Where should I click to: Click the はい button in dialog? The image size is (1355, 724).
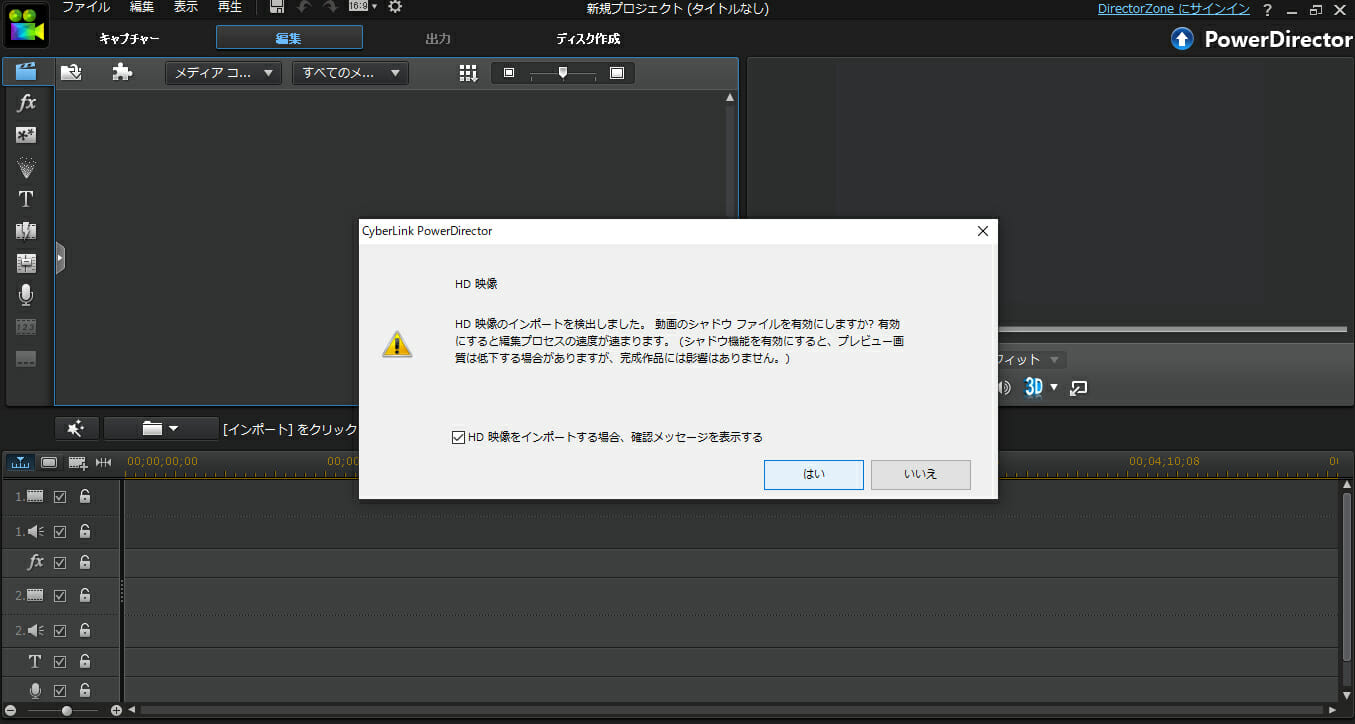[814, 474]
